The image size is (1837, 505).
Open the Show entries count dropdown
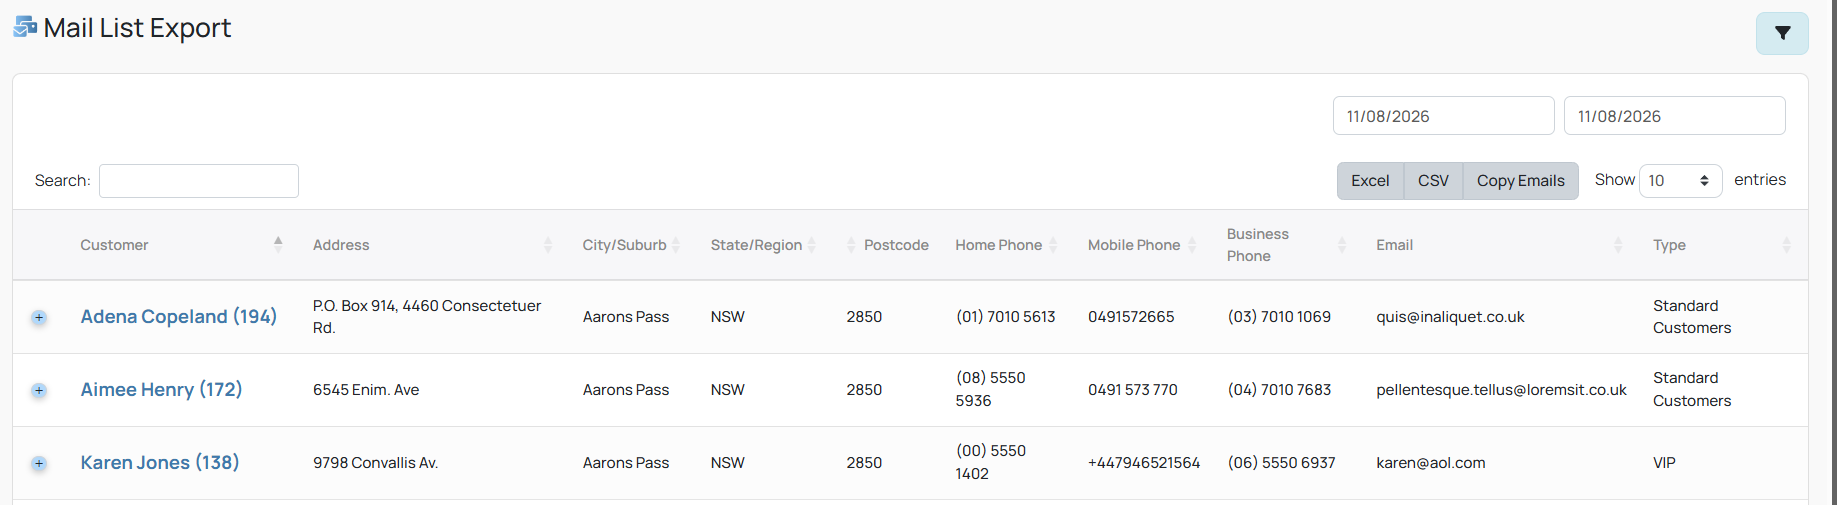pyautogui.click(x=1680, y=181)
